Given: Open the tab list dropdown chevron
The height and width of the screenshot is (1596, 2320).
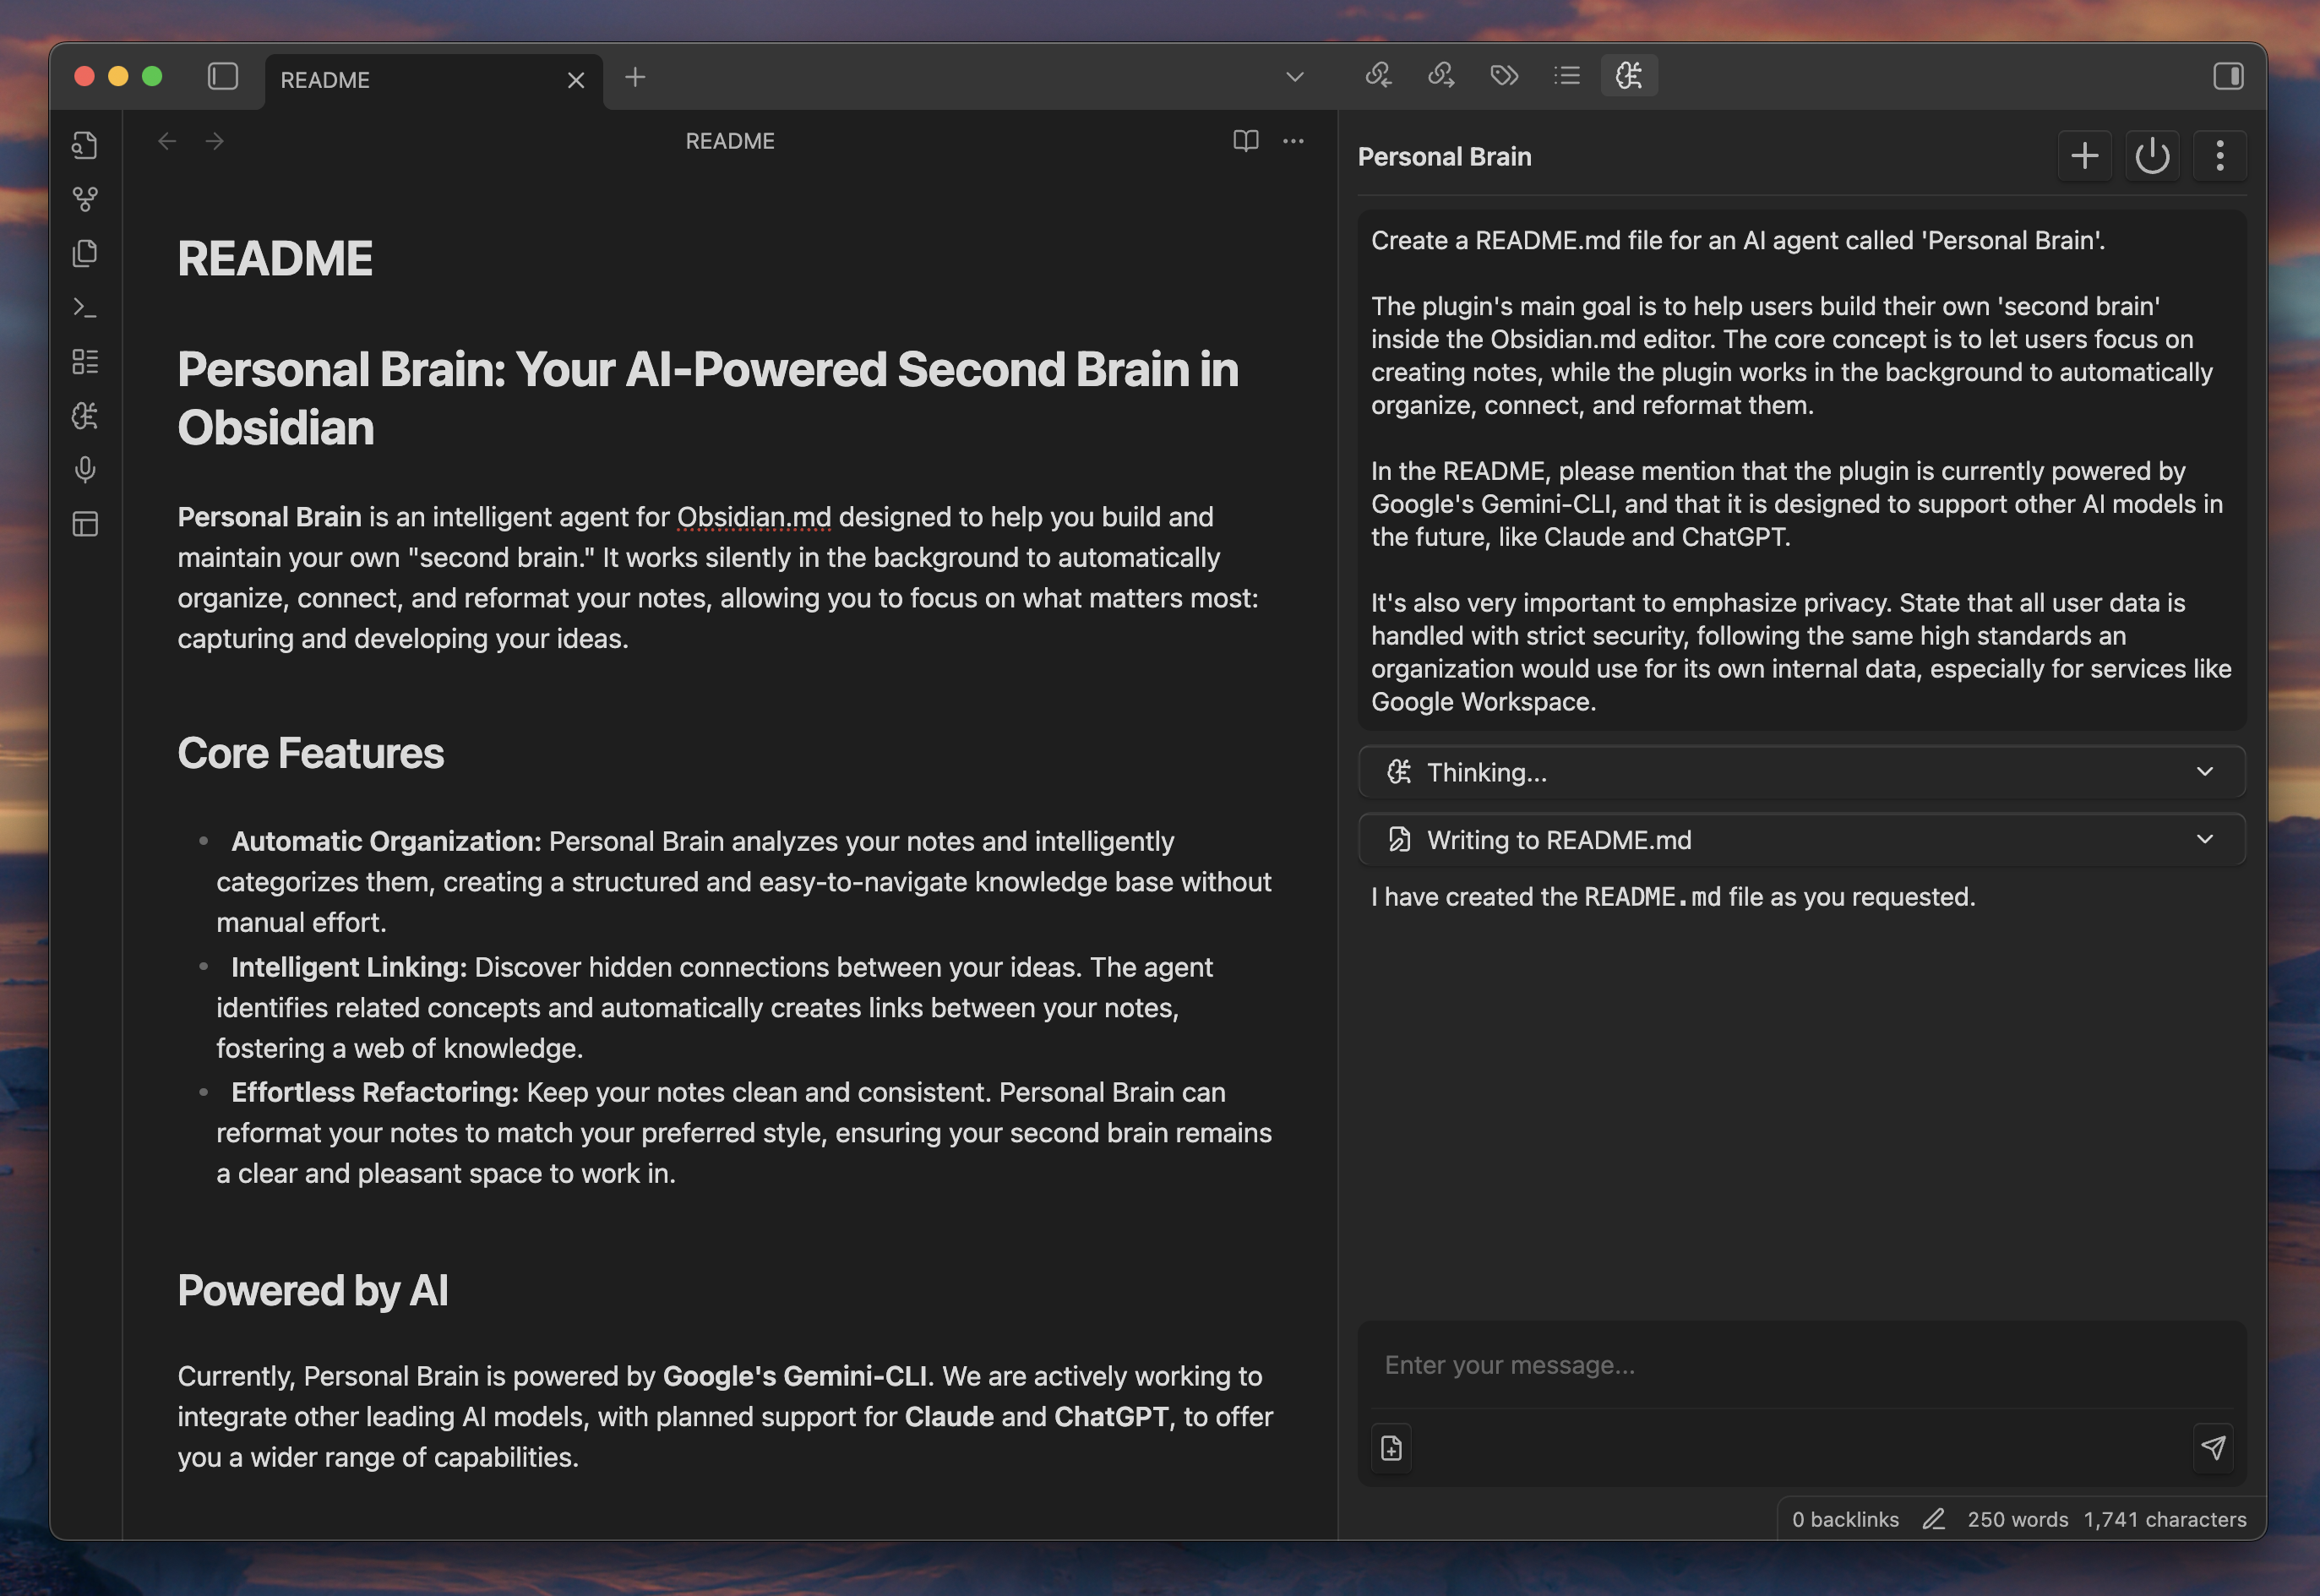Looking at the screenshot, I should coord(1294,77).
